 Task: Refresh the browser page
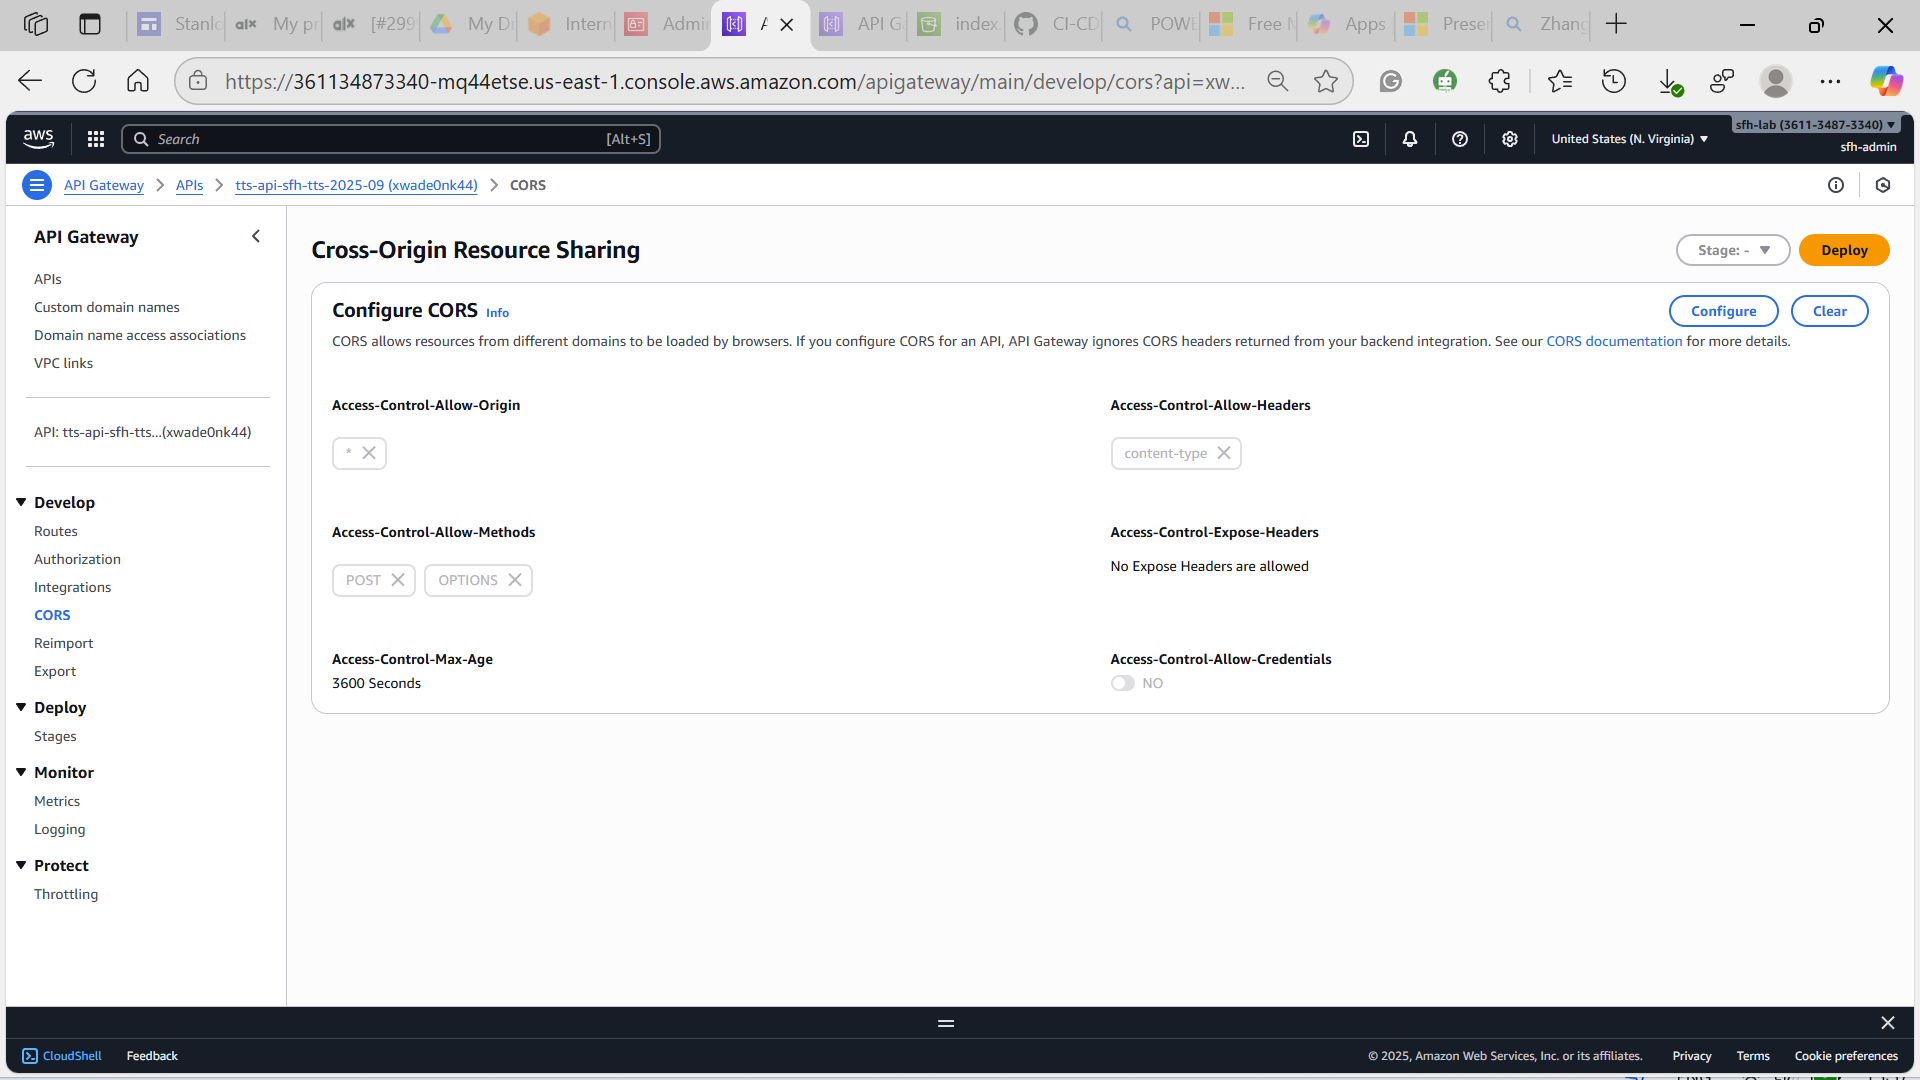click(84, 81)
